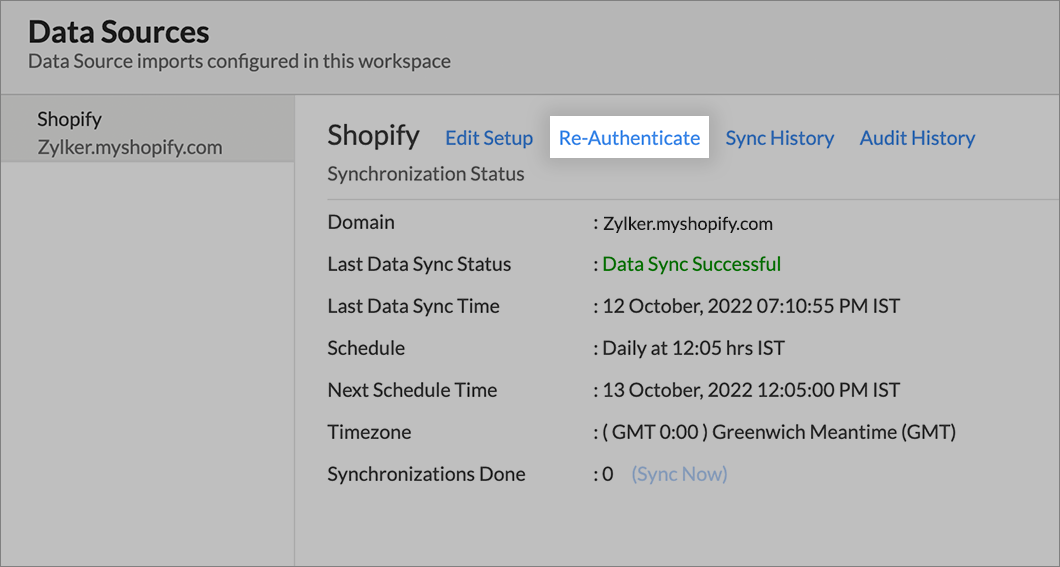Click the Schedule label
The height and width of the screenshot is (567, 1060).
[366, 348]
